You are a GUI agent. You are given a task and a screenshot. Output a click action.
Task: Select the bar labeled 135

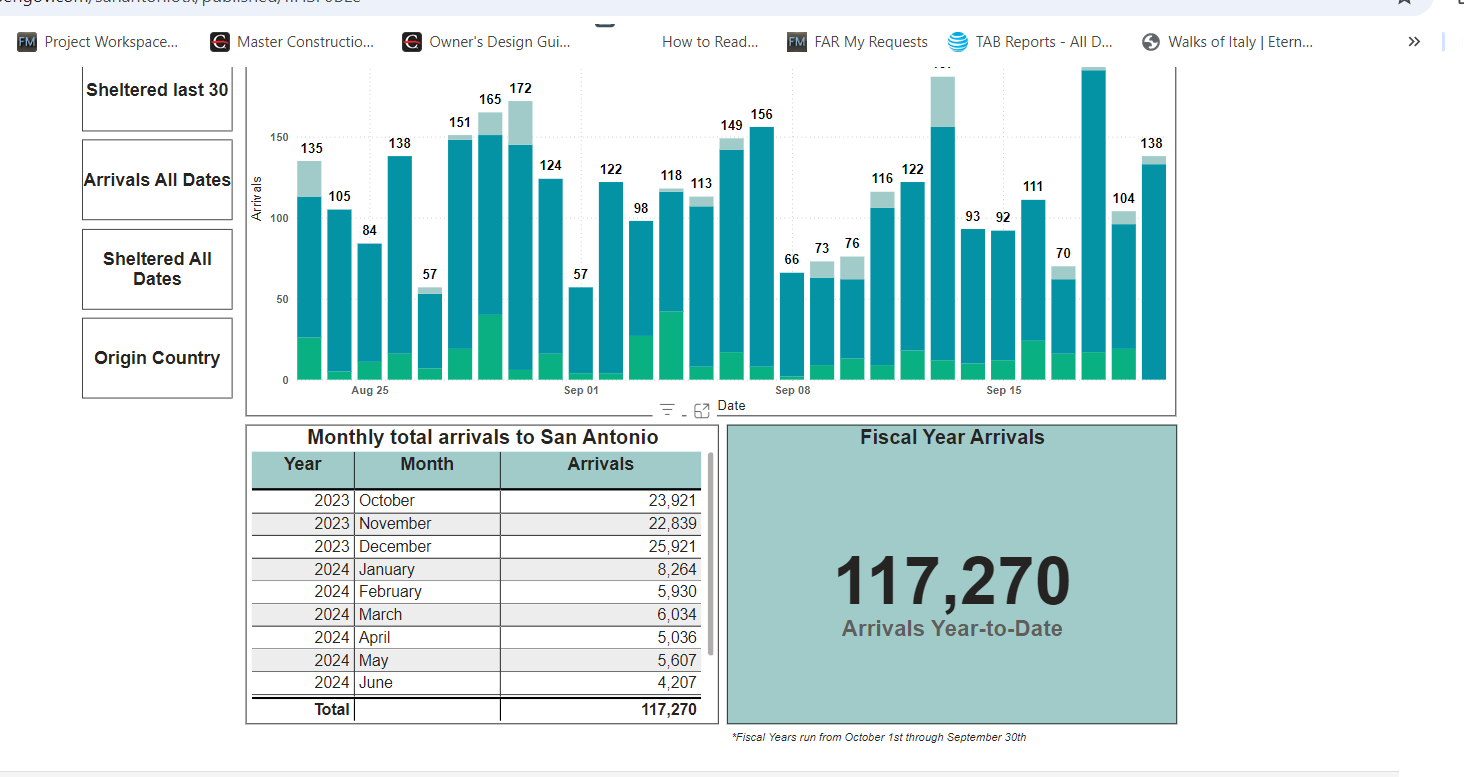(x=310, y=270)
